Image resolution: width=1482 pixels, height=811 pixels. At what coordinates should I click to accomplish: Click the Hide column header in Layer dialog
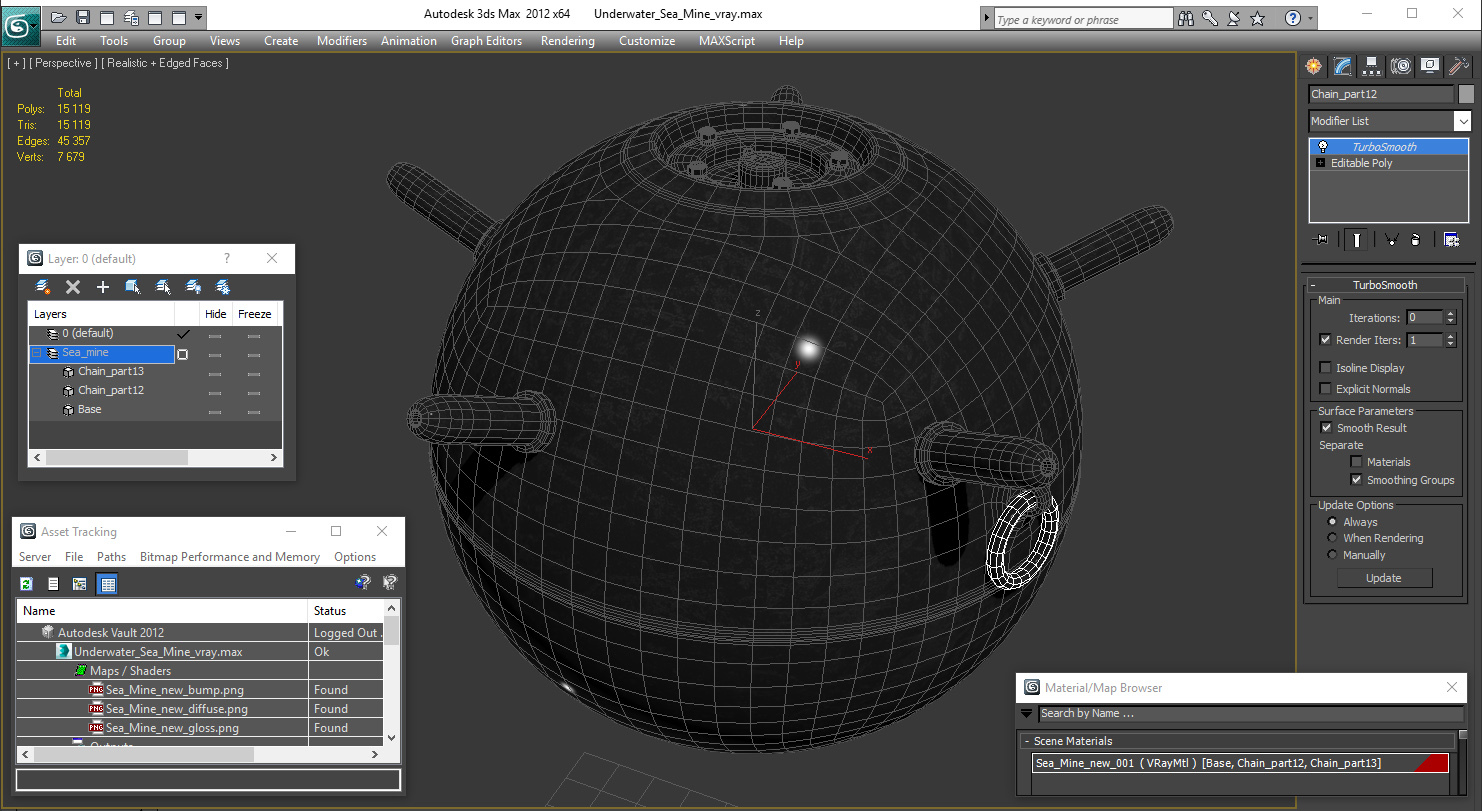tap(216, 314)
